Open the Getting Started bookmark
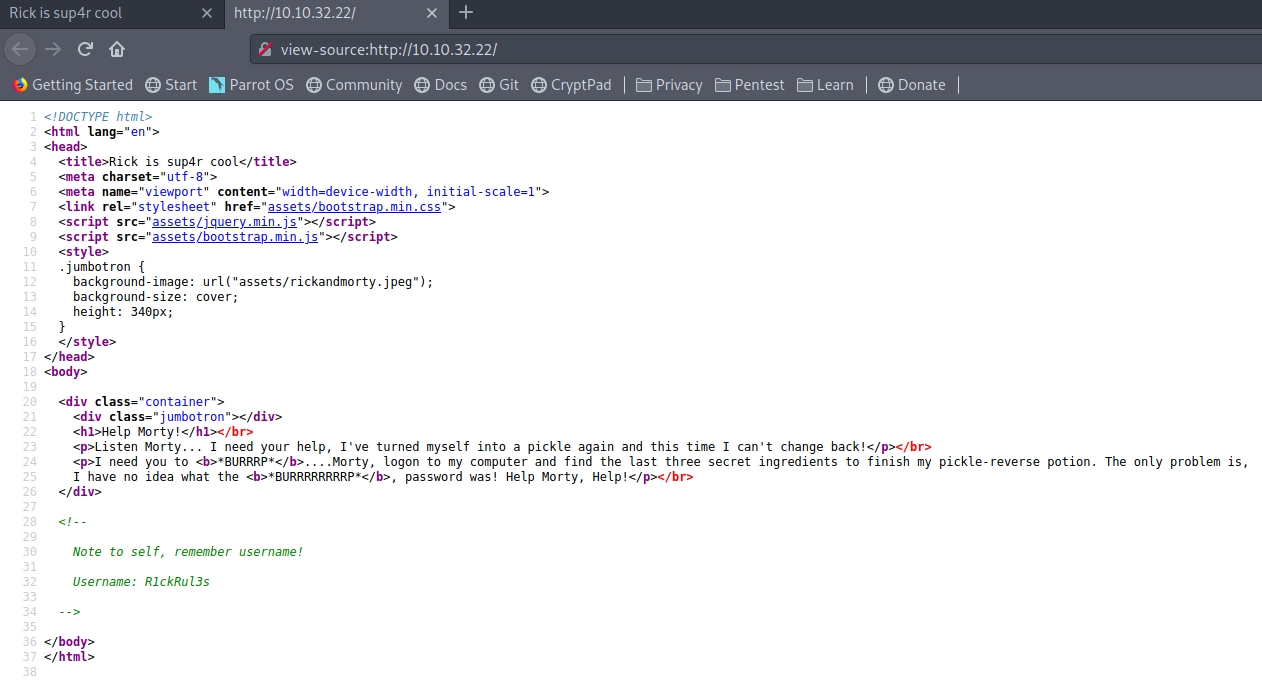 coord(73,85)
